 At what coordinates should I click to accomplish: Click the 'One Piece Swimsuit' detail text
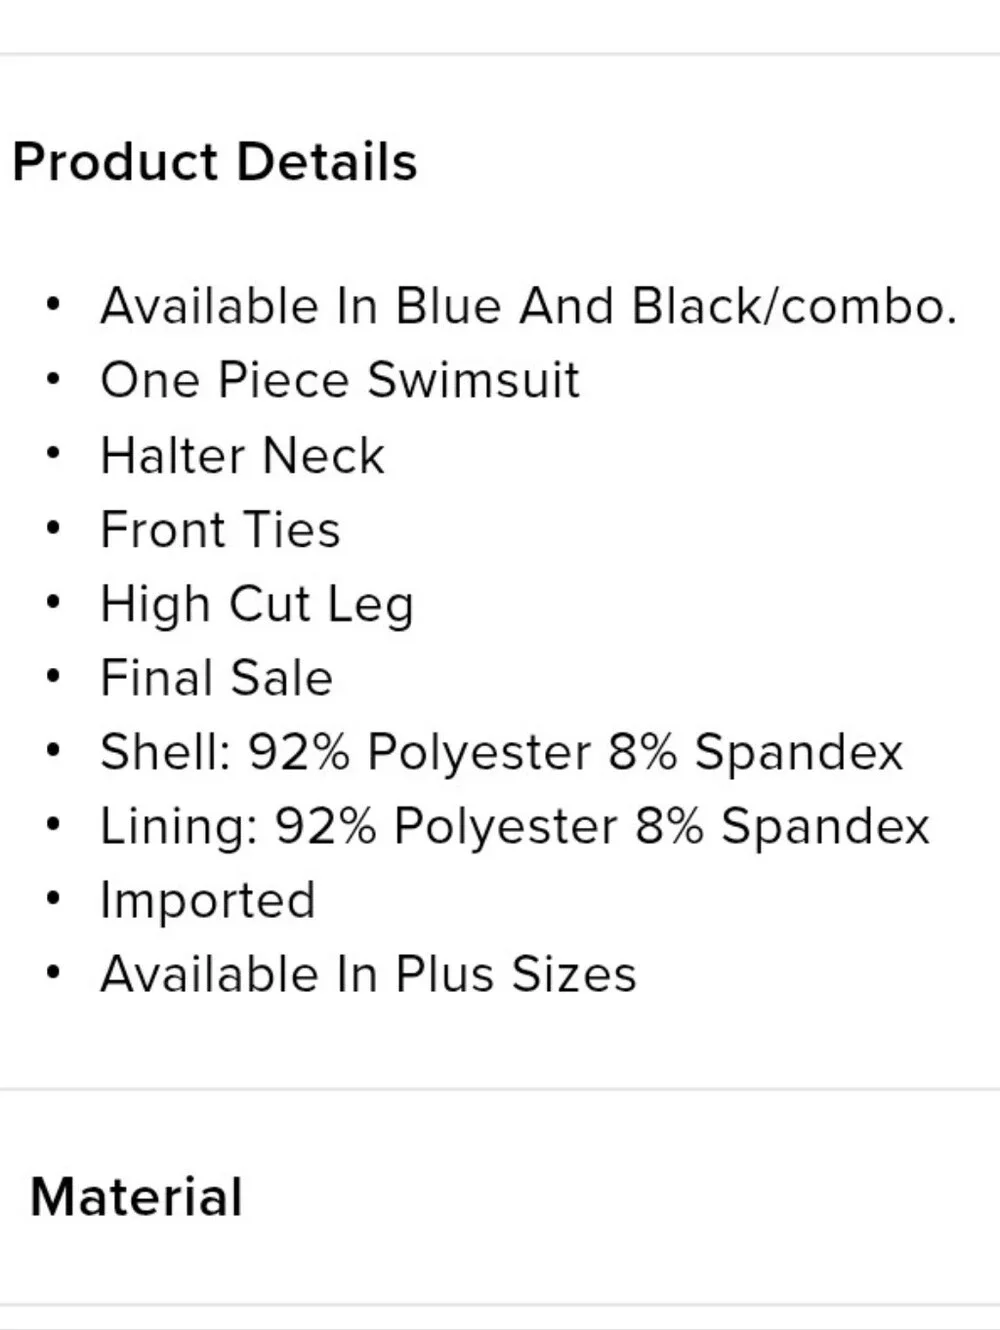click(x=340, y=379)
